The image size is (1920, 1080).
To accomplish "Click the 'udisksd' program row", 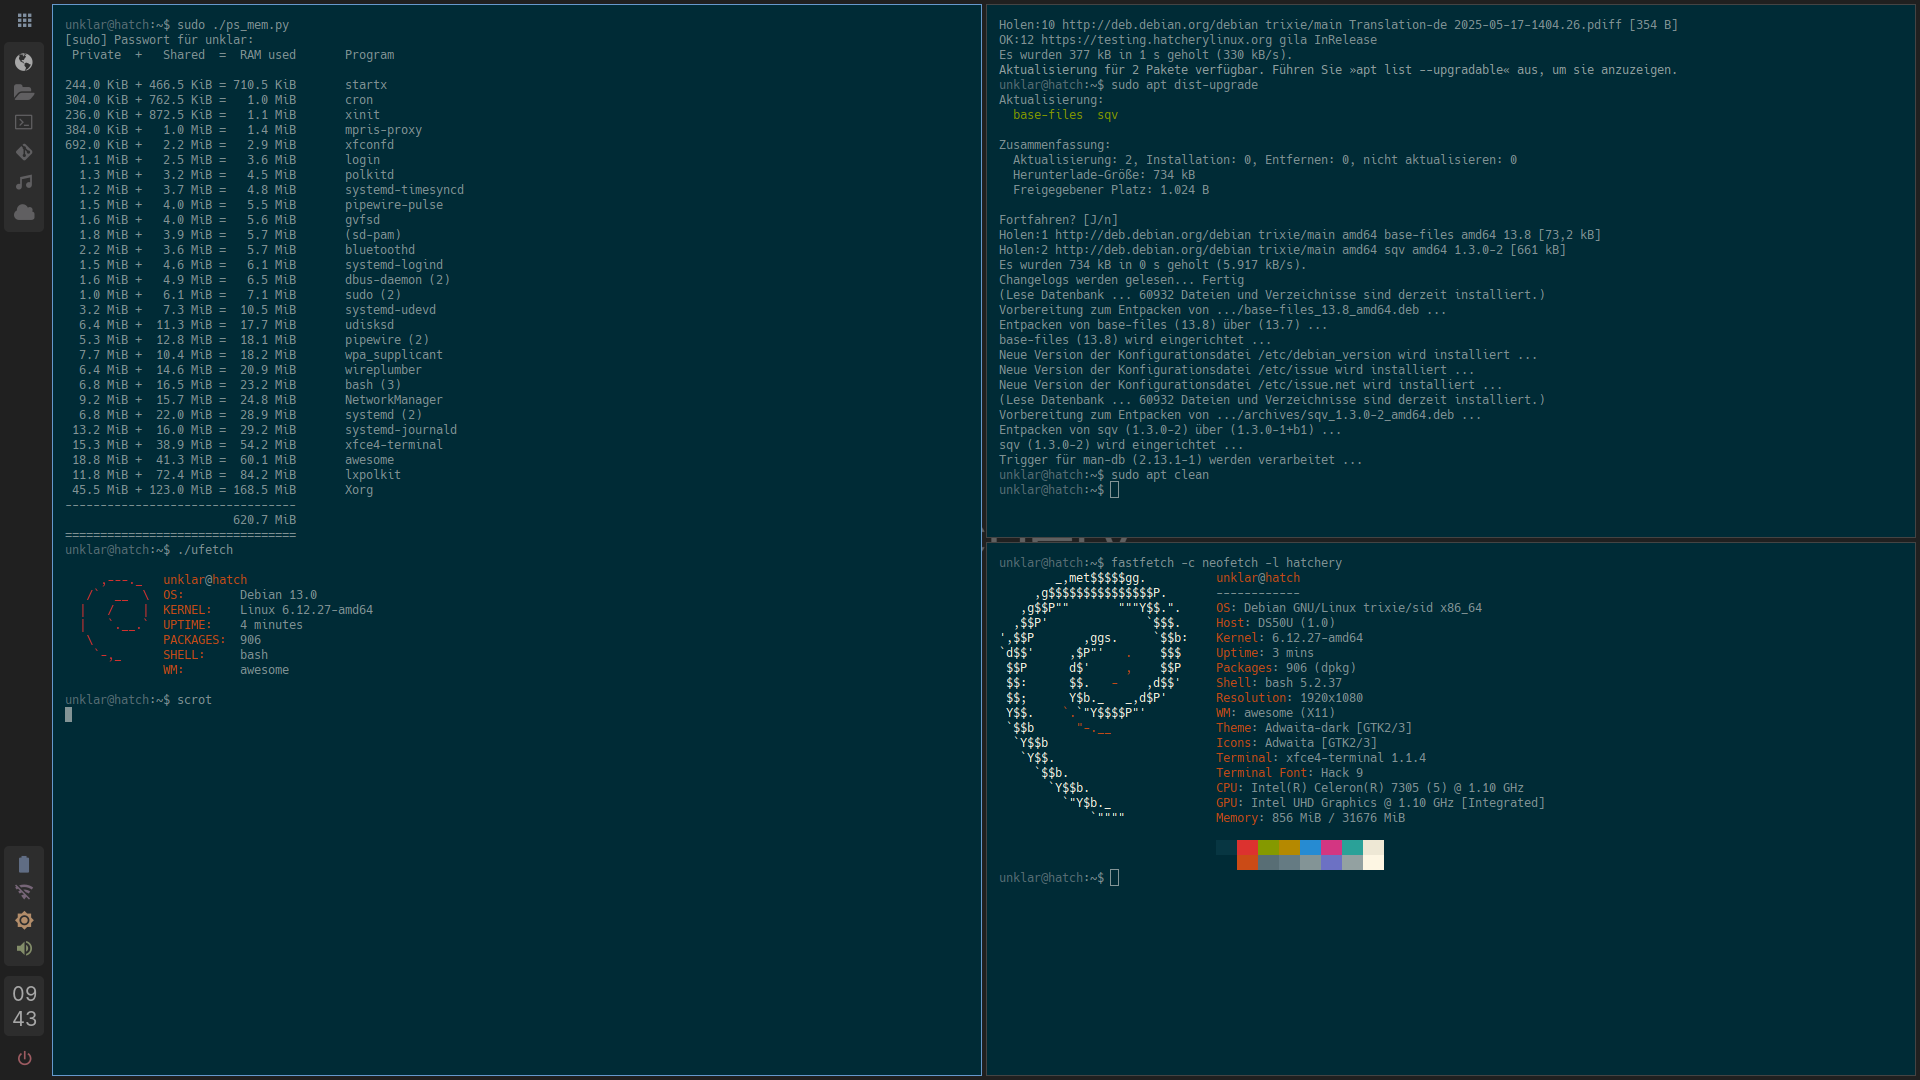I will pos(229,325).
